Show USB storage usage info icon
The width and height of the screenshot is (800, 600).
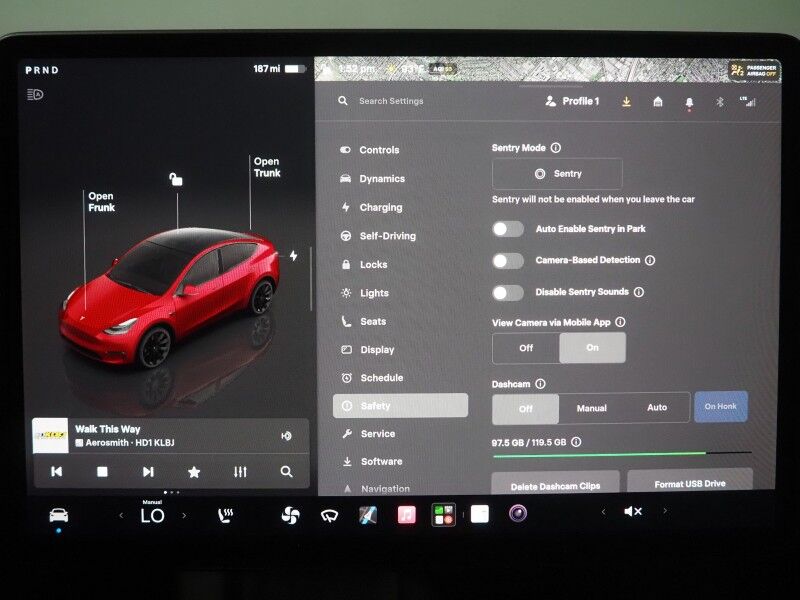coord(576,442)
